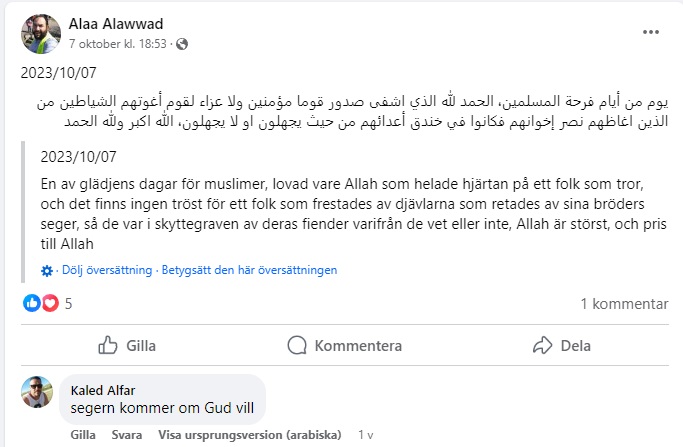Rate translation via Betygsätt den här översättningen
The height and width of the screenshot is (447, 683).
tap(248, 270)
